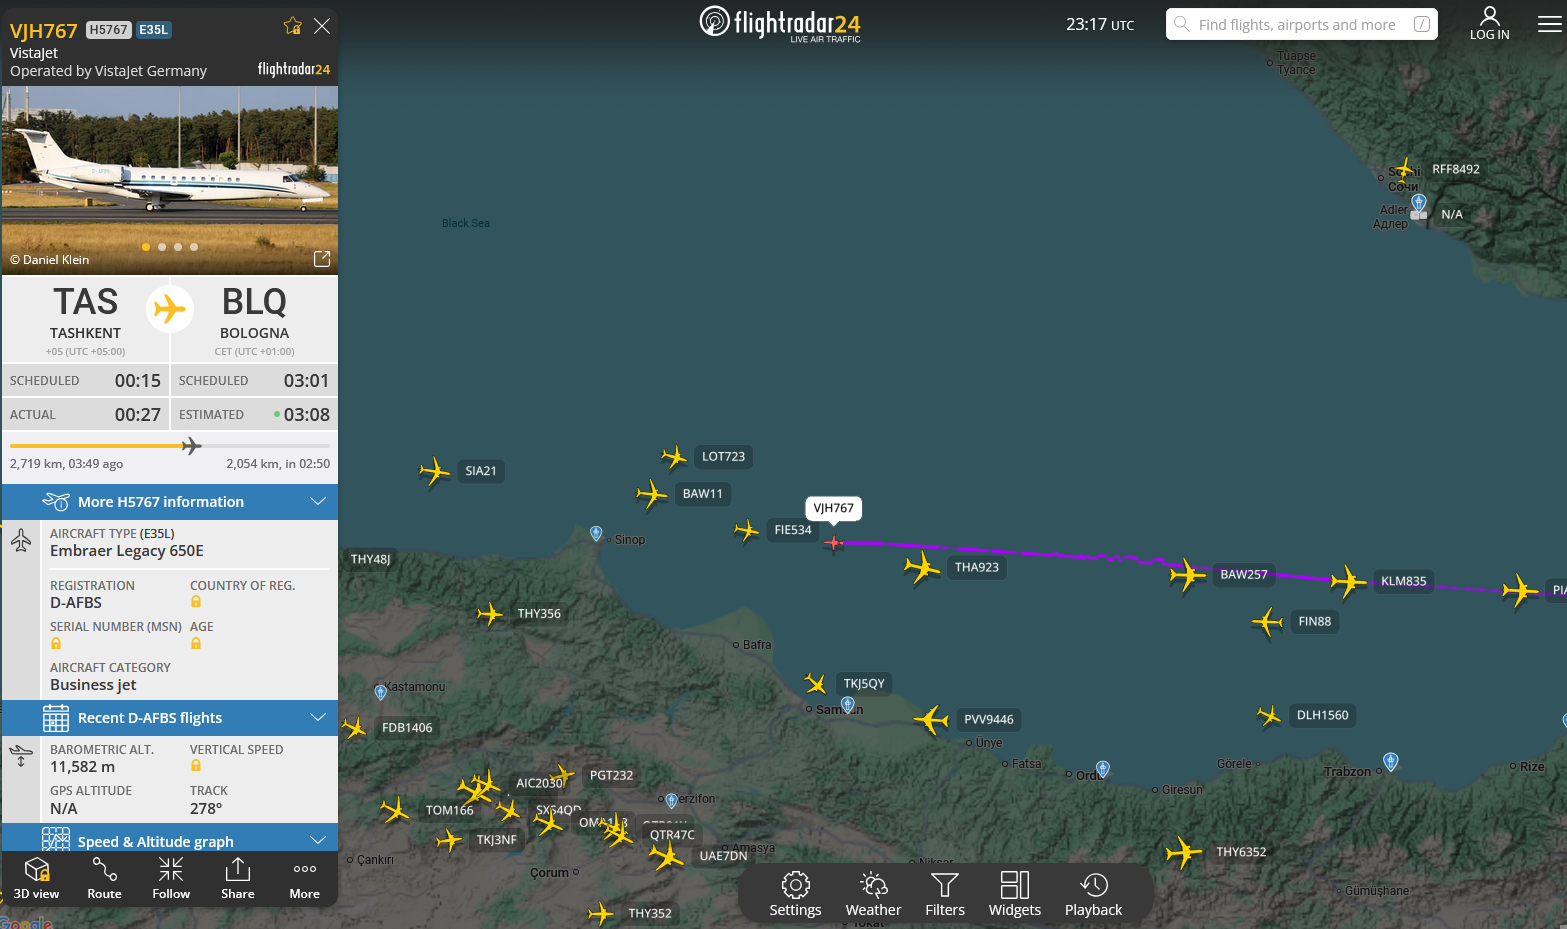Select the TKJ3NF aircraft on map
This screenshot has height=929, width=1567.
(449, 840)
